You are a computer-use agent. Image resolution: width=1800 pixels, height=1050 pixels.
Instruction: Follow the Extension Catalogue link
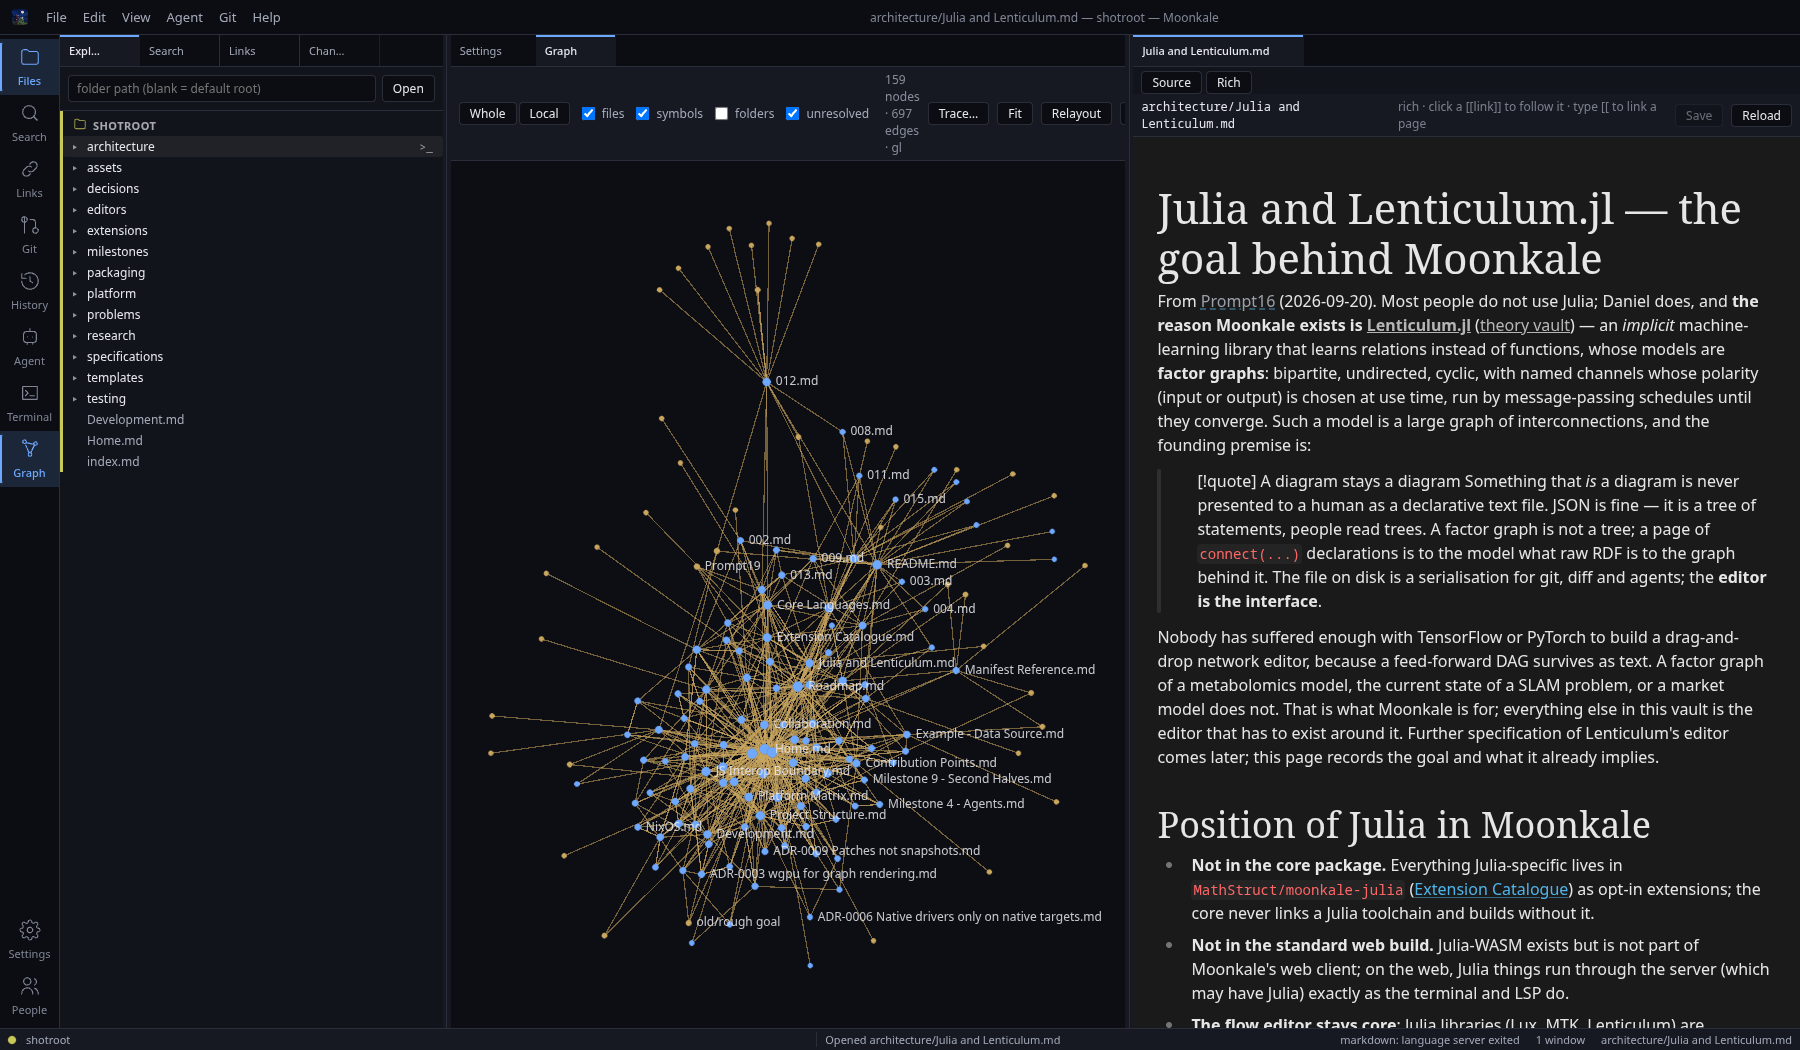1491,890
